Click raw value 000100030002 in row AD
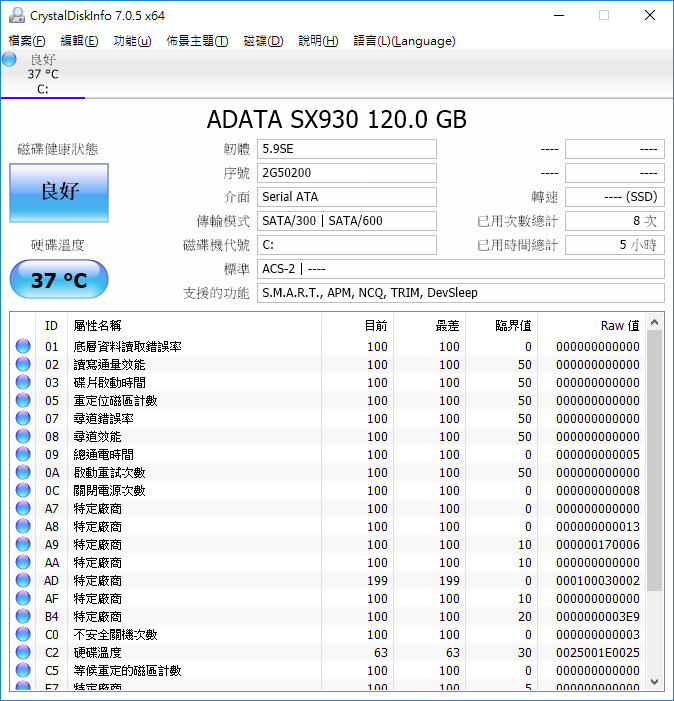This screenshot has width=674, height=701. point(598,580)
